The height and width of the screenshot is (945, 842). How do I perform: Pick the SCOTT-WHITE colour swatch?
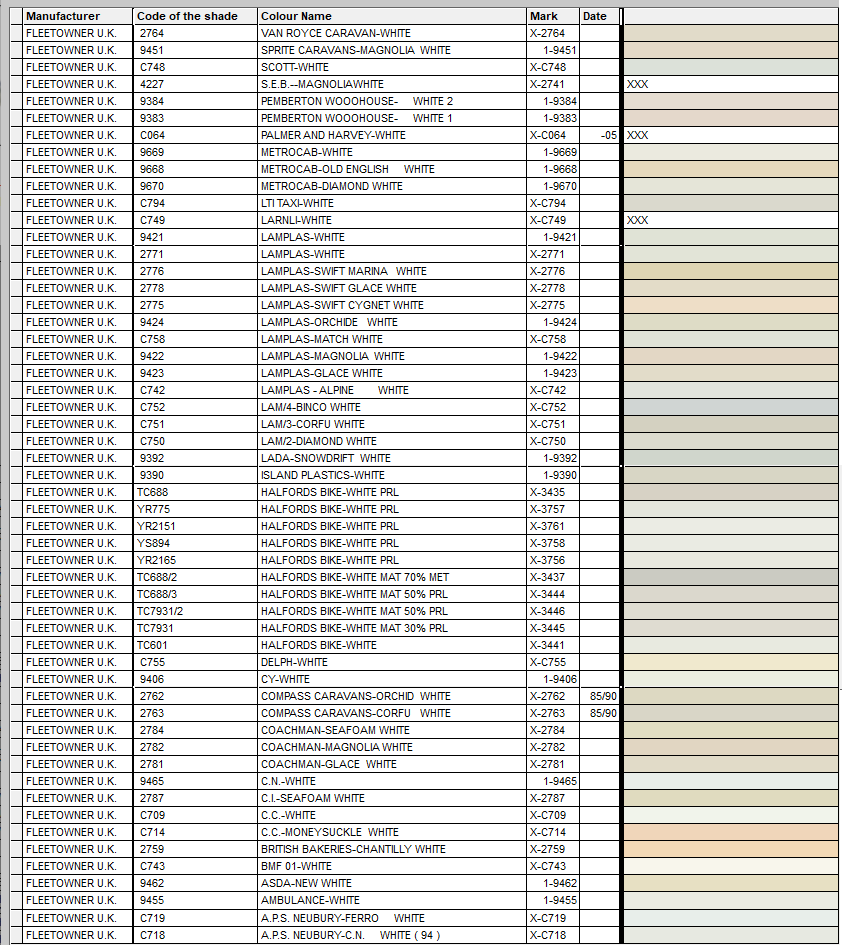731,67
